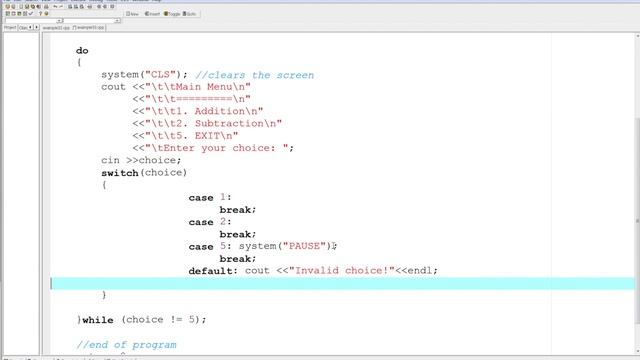Viewport: 640px width, 360px height.
Task: Open the first class browser combo box
Action: click(33, 20)
